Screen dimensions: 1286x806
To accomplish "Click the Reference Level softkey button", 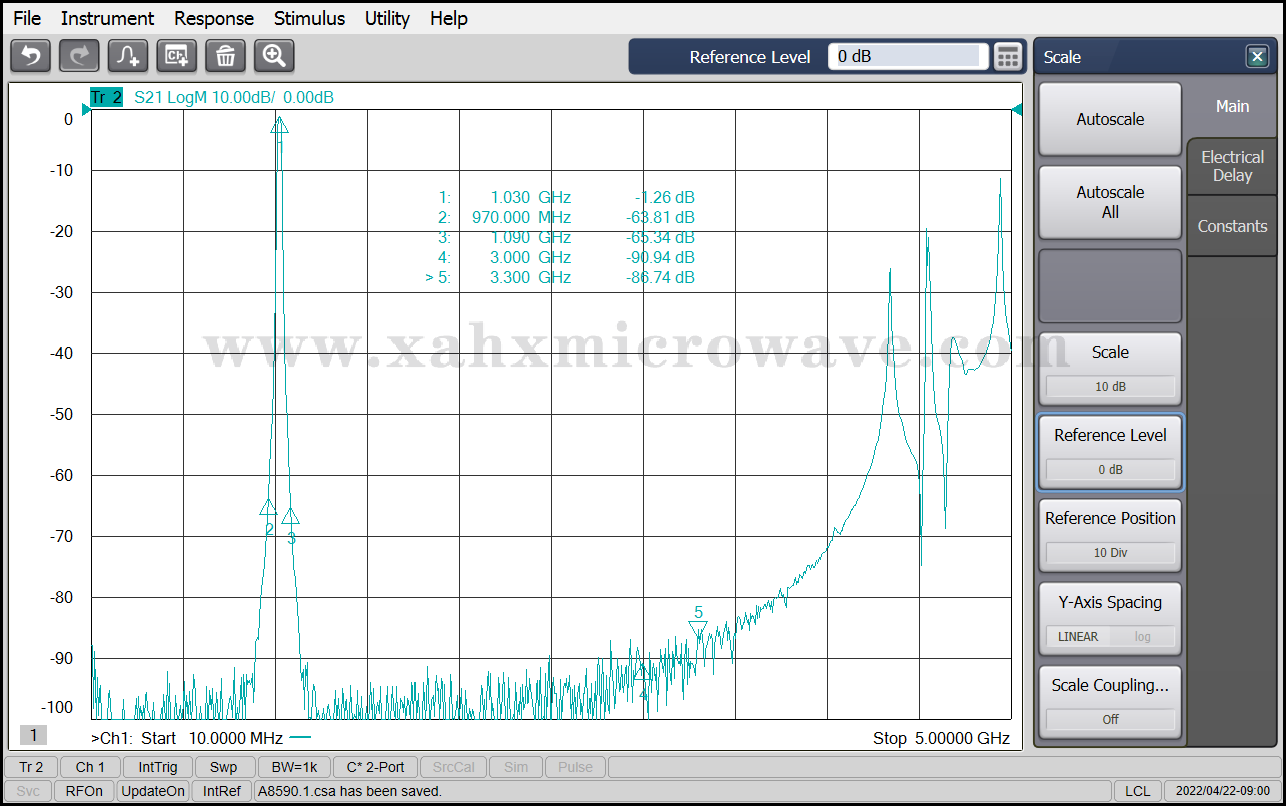I will pos(1110,452).
